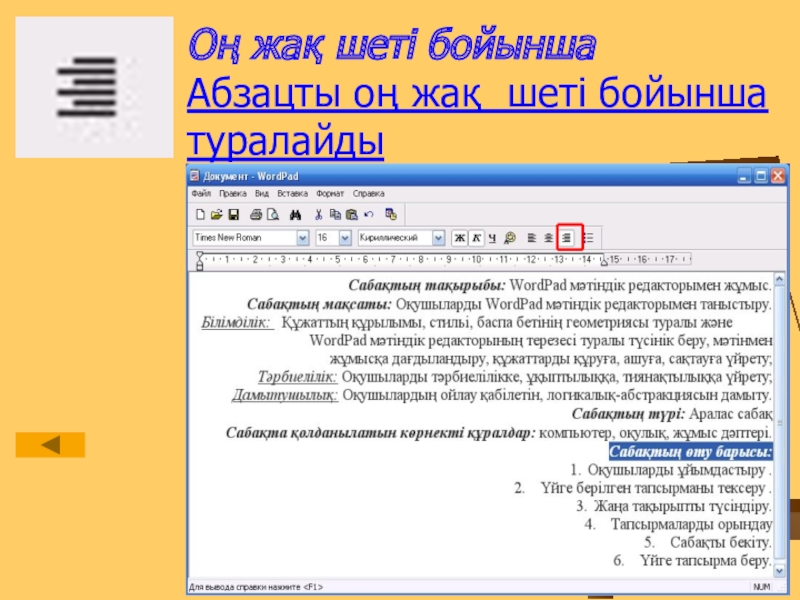The width and height of the screenshot is (800, 600).
Task: Open Find with the binoculars icon
Action: [x=295, y=215]
